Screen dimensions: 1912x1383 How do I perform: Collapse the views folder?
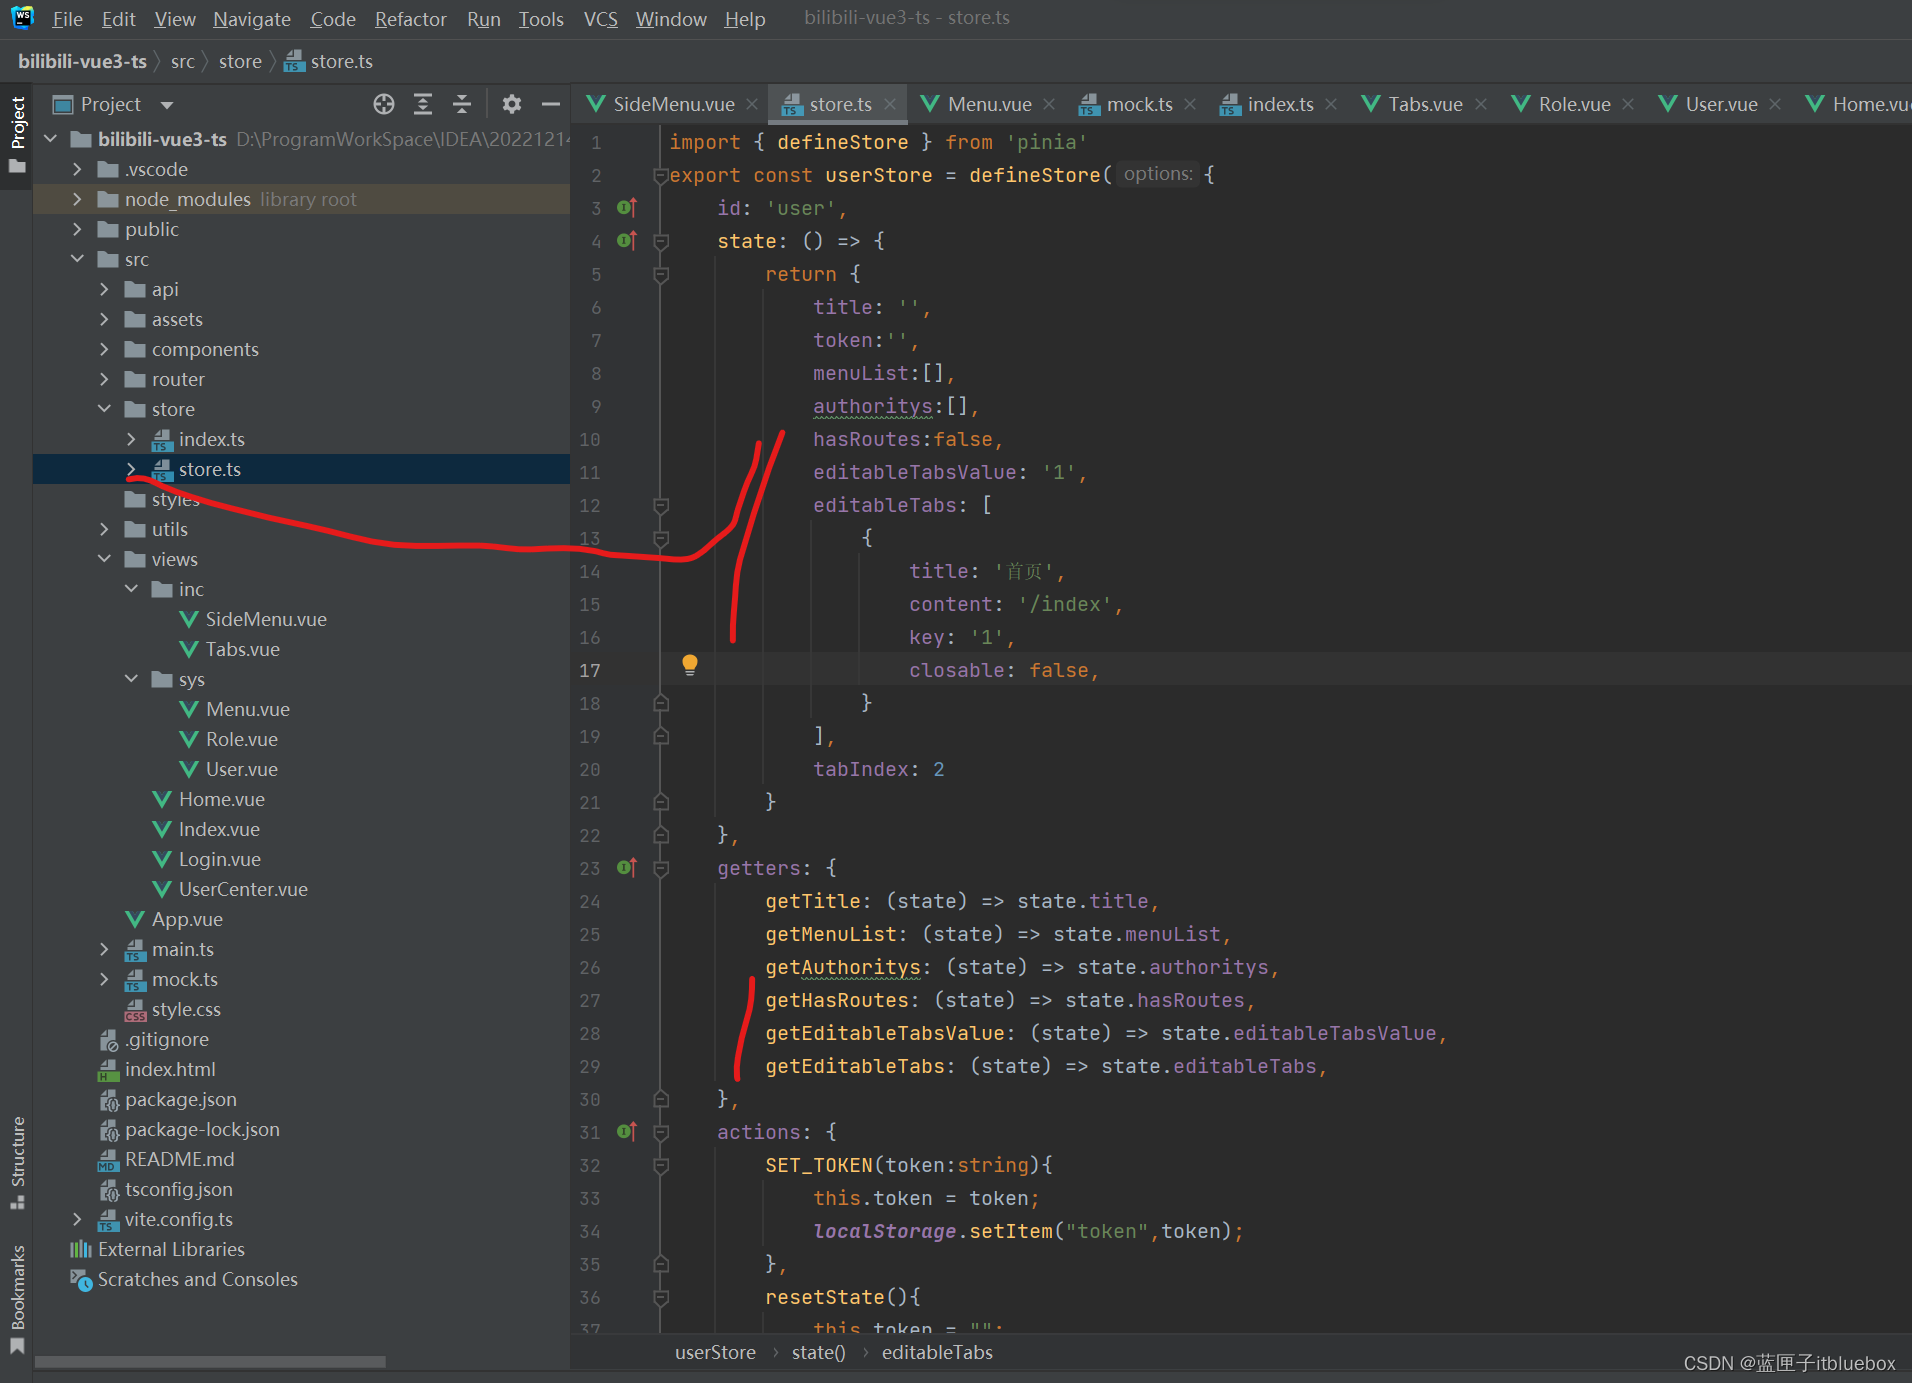(x=105, y=559)
